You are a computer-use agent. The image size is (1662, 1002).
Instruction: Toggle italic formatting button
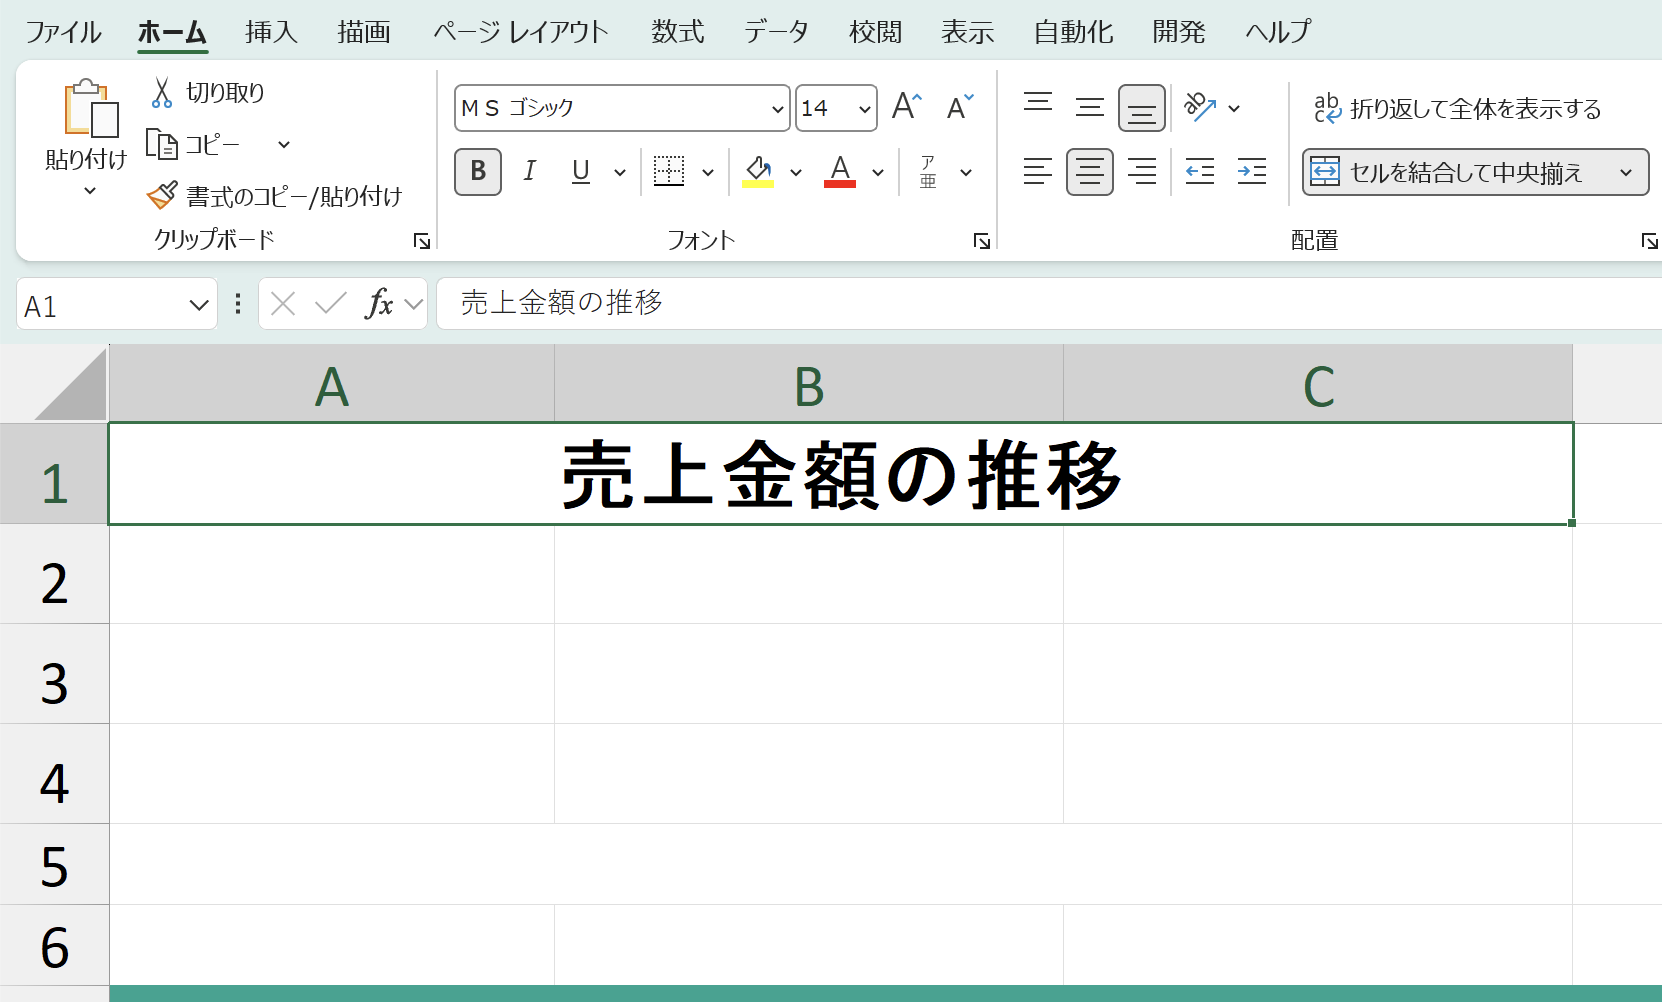coord(530,171)
